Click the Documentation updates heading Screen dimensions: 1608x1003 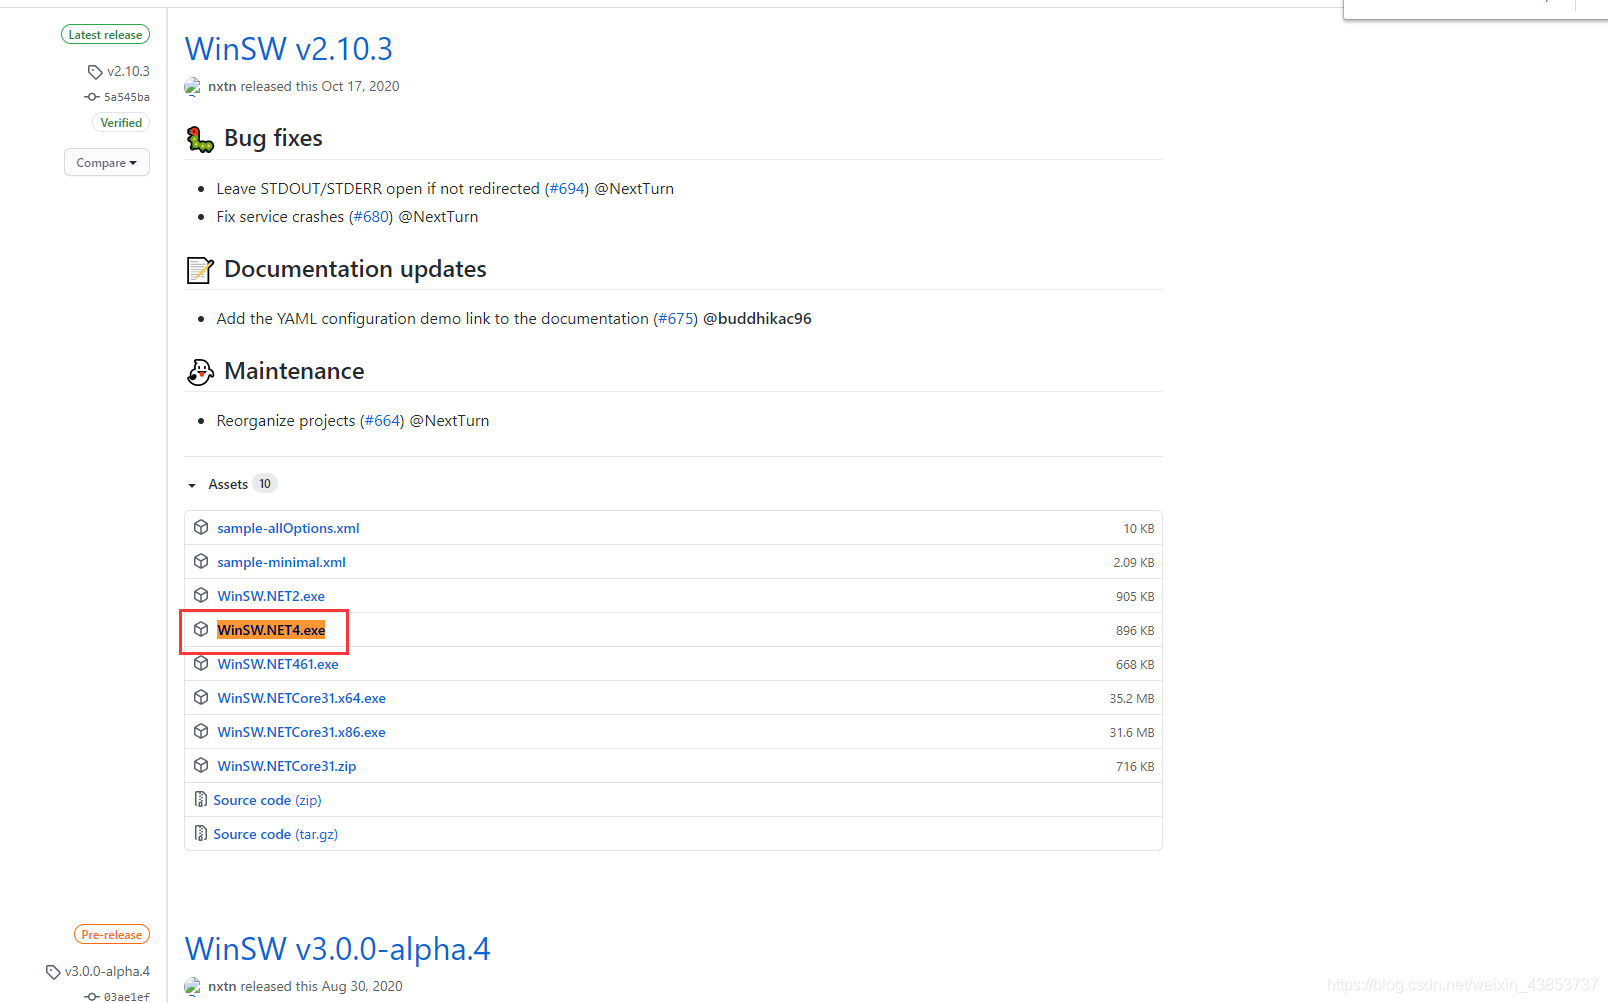[355, 269]
